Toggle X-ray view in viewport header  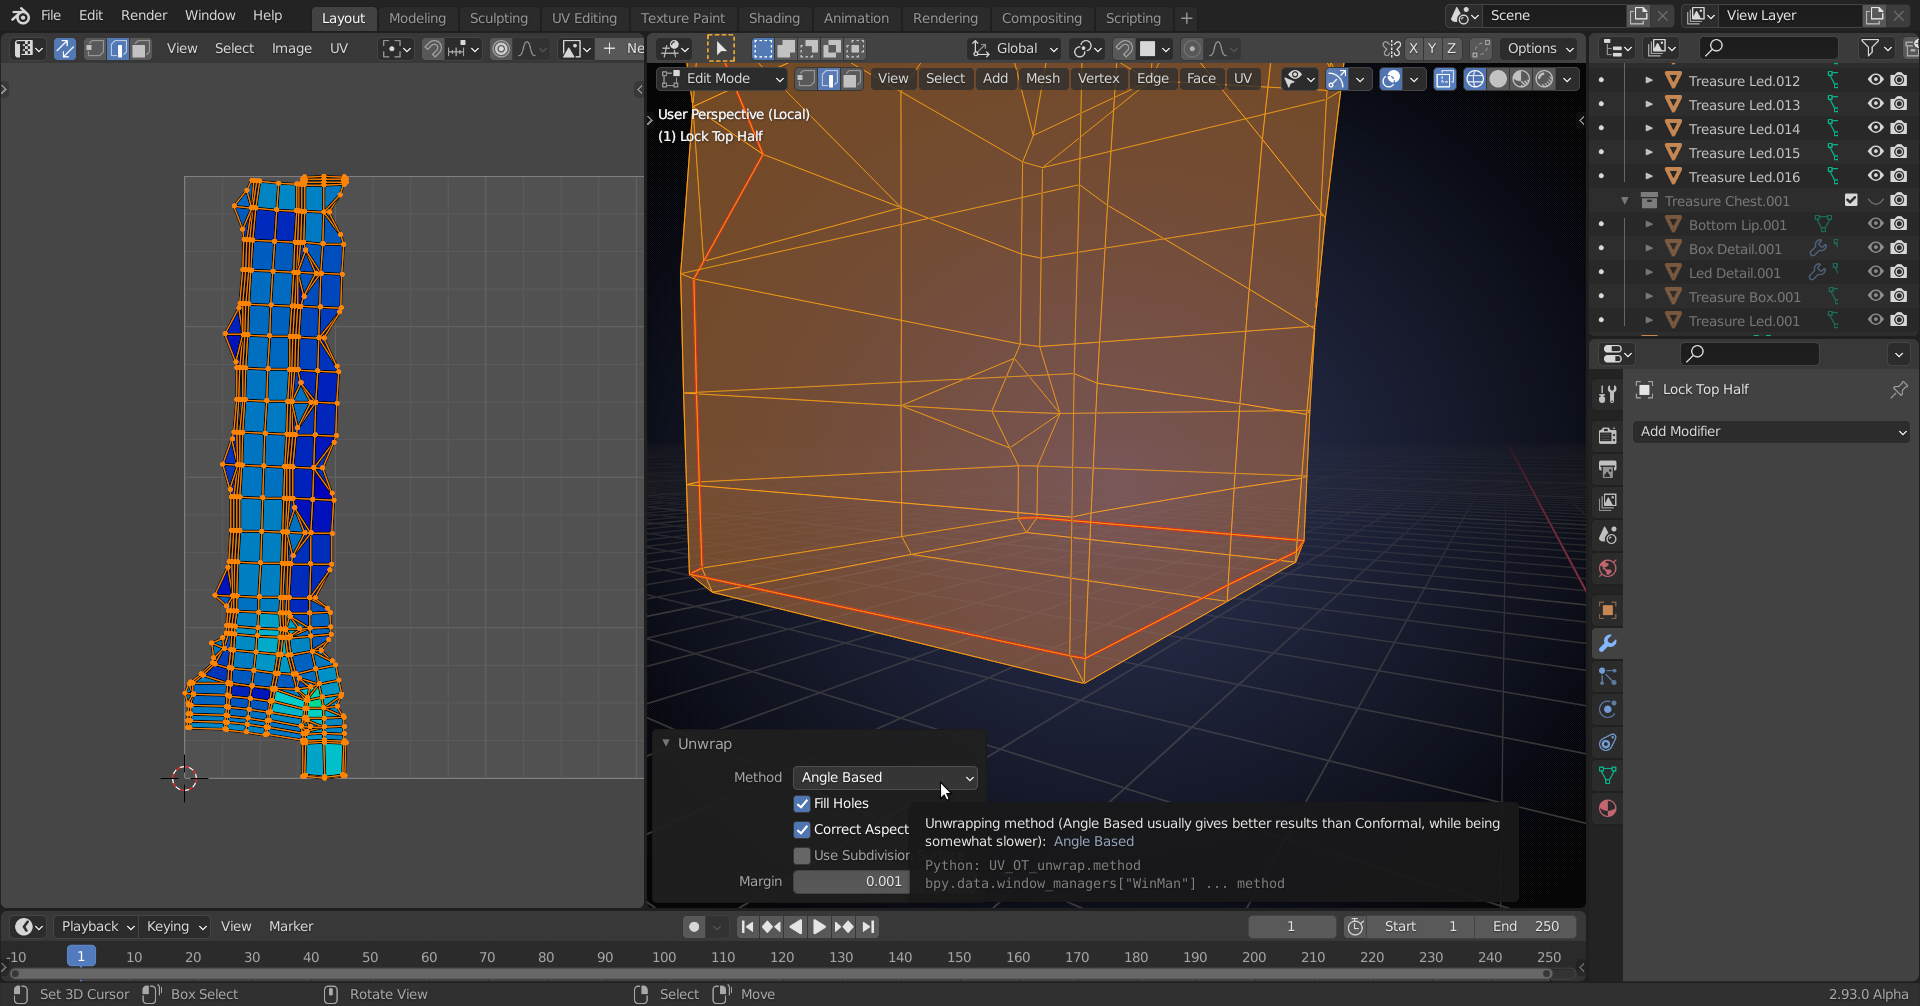(1444, 79)
